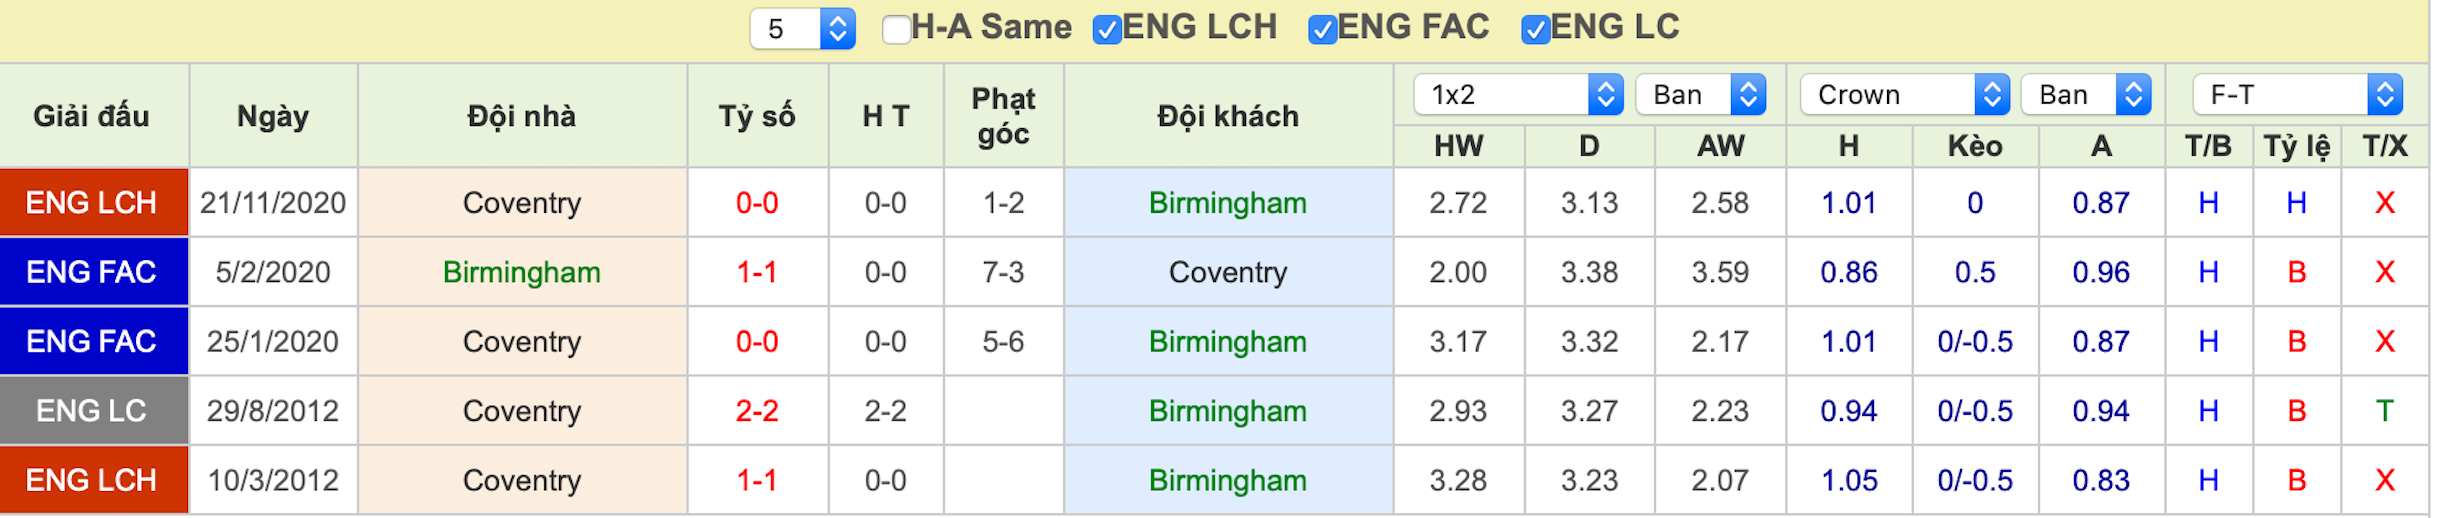Open the Ban dropdown next to 1x2
2438x518 pixels.
point(1700,95)
